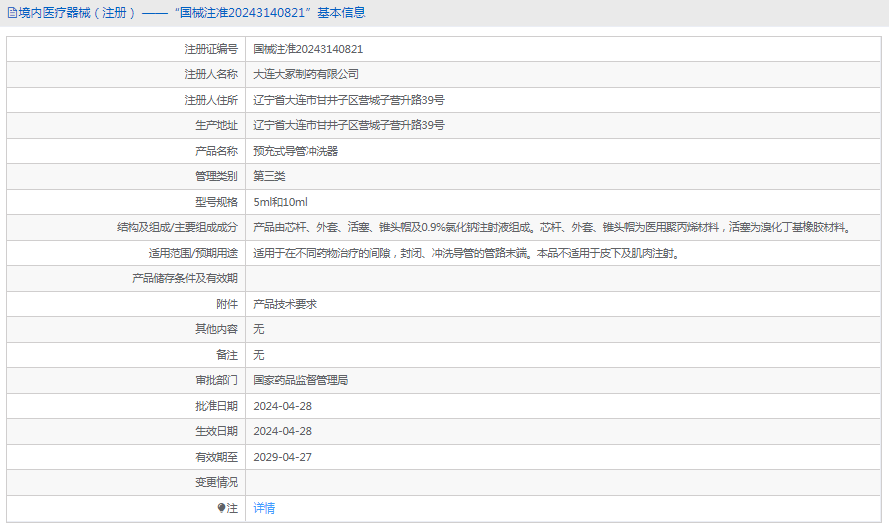Click the 备注 field label

point(227,356)
